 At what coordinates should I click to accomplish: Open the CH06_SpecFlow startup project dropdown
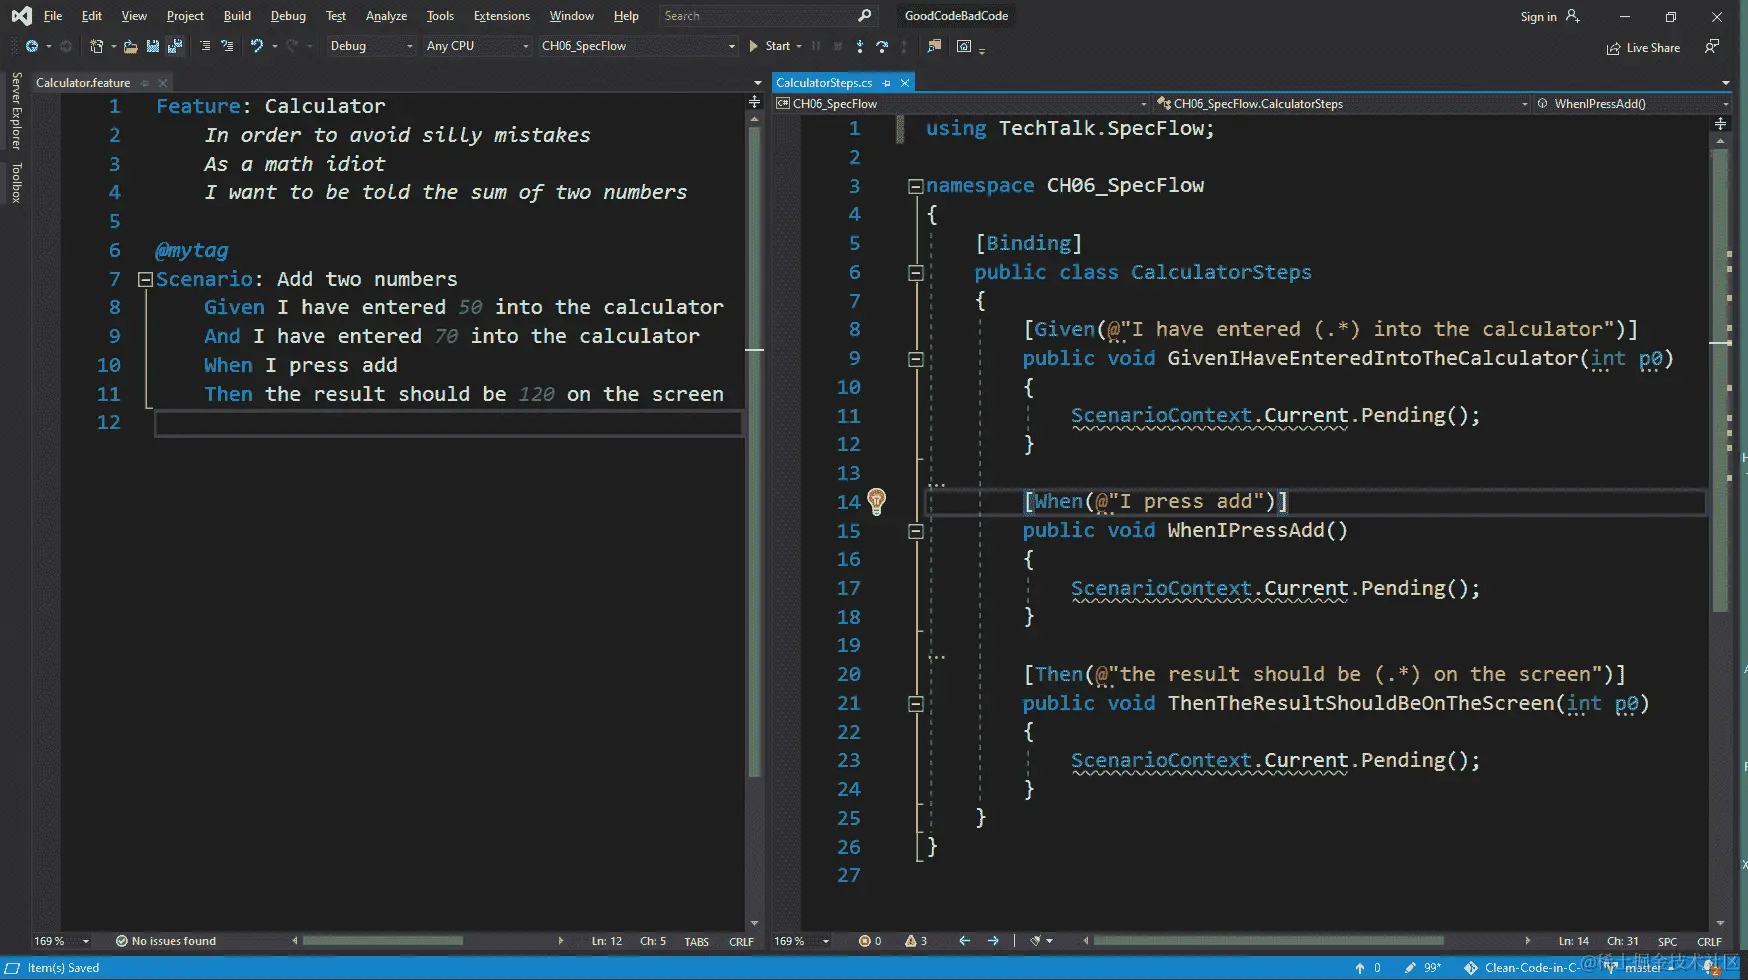[637, 46]
